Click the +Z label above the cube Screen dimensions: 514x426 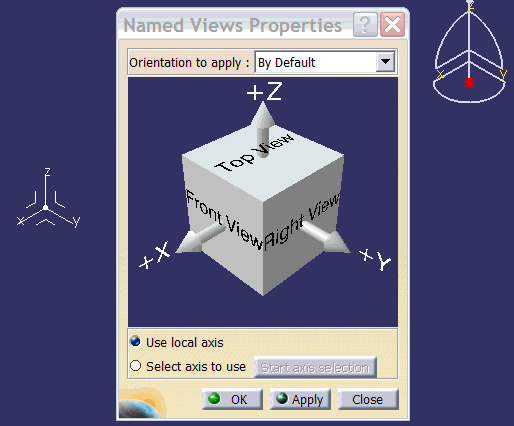click(264, 91)
